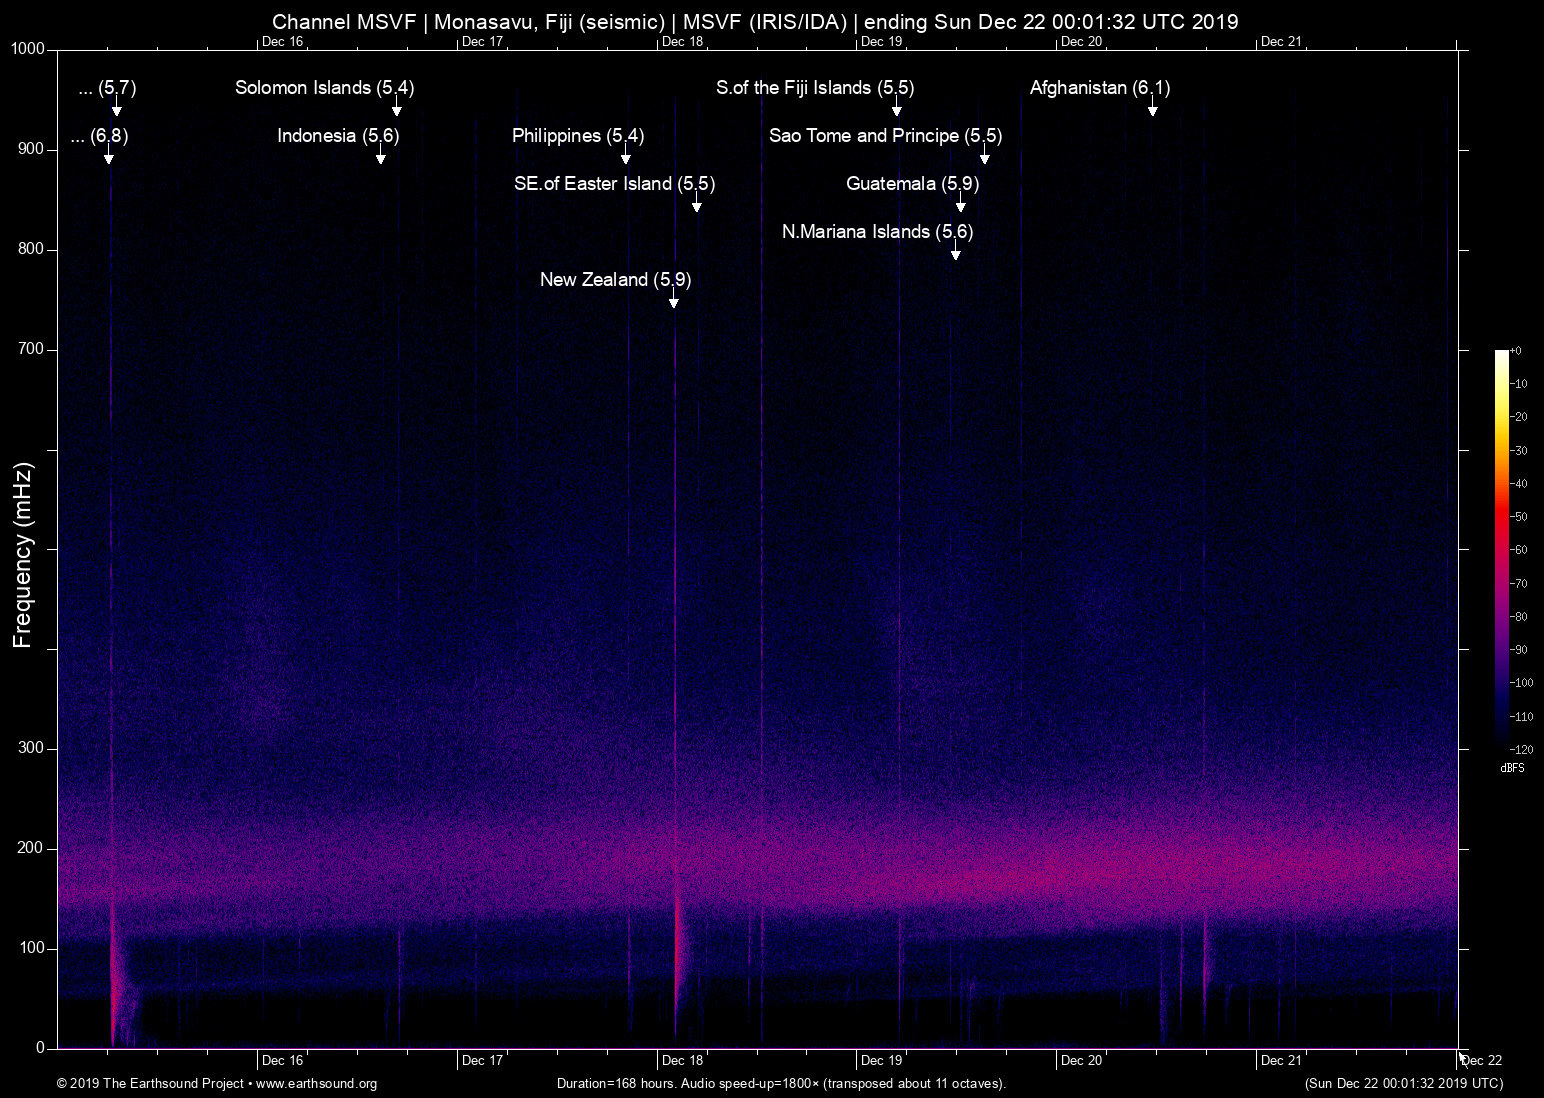
Task: Click the New Zealand (5.9) event label
Action: (x=616, y=280)
